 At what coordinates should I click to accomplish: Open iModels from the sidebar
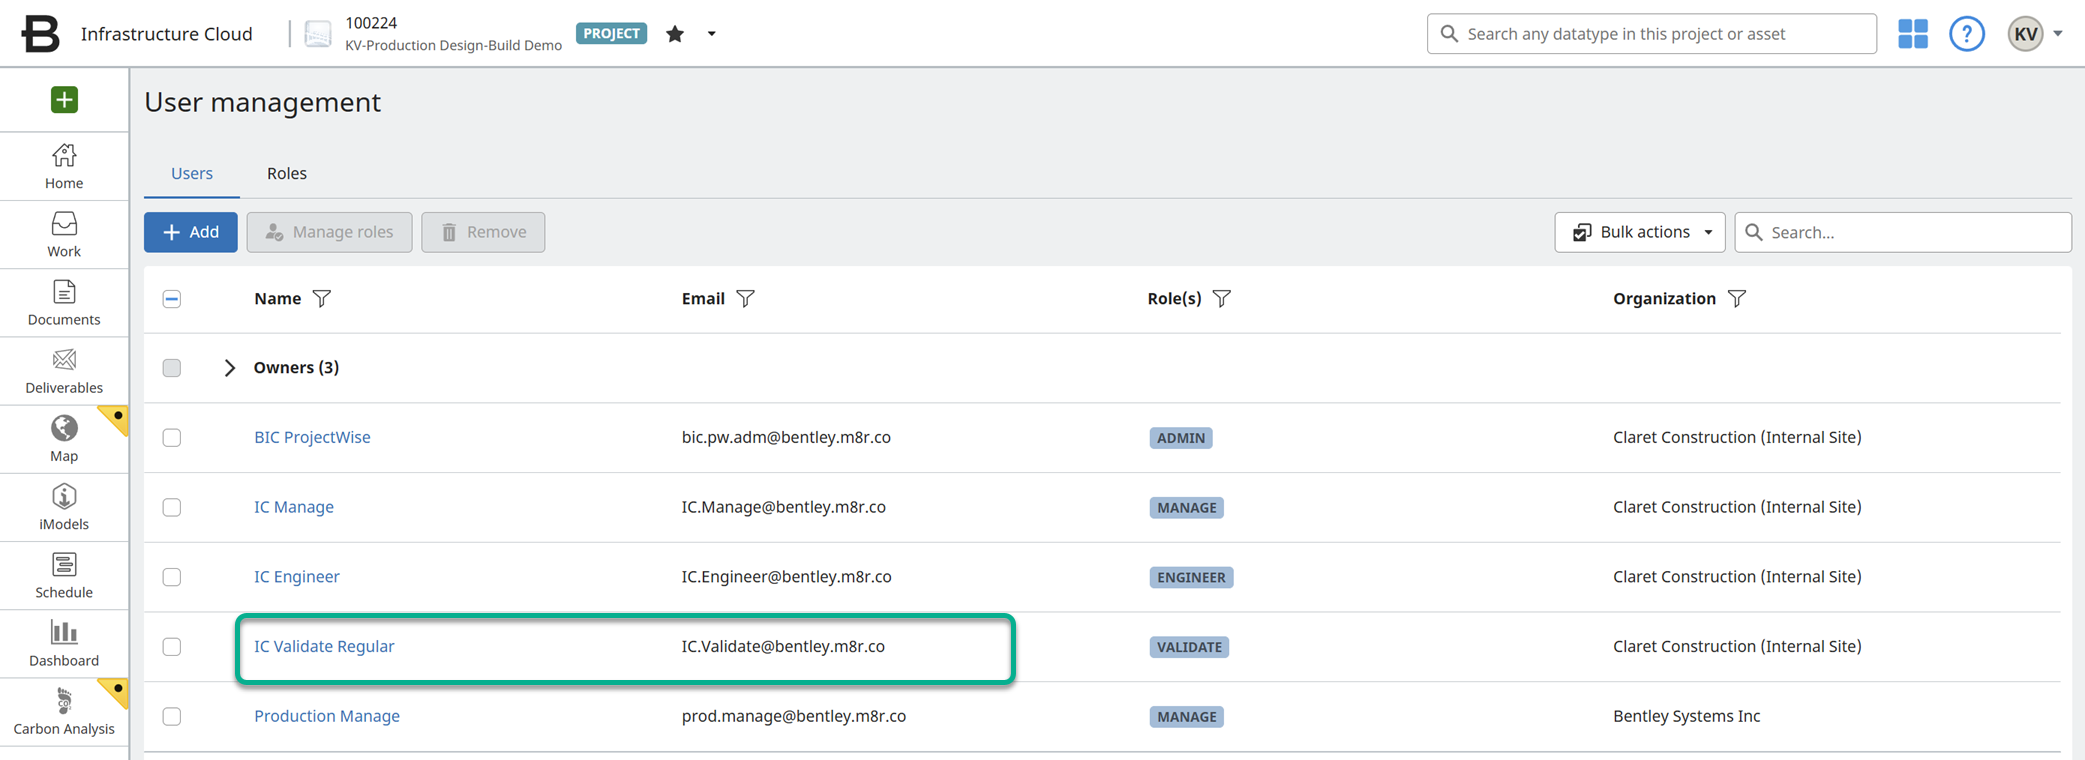point(64,507)
